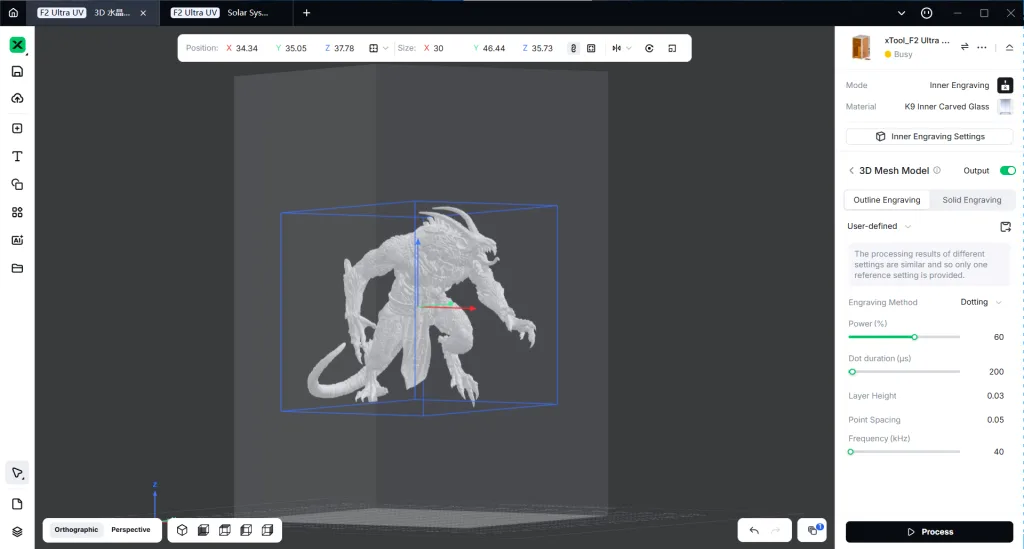This screenshot has width=1024, height=549.
Task: Select the Shapes tool in sidebar
Action: click(17, 184)
